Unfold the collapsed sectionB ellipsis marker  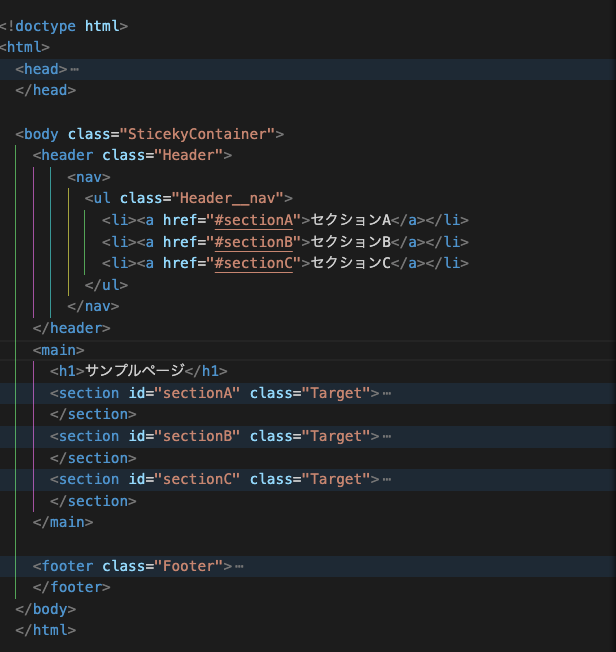387,436
